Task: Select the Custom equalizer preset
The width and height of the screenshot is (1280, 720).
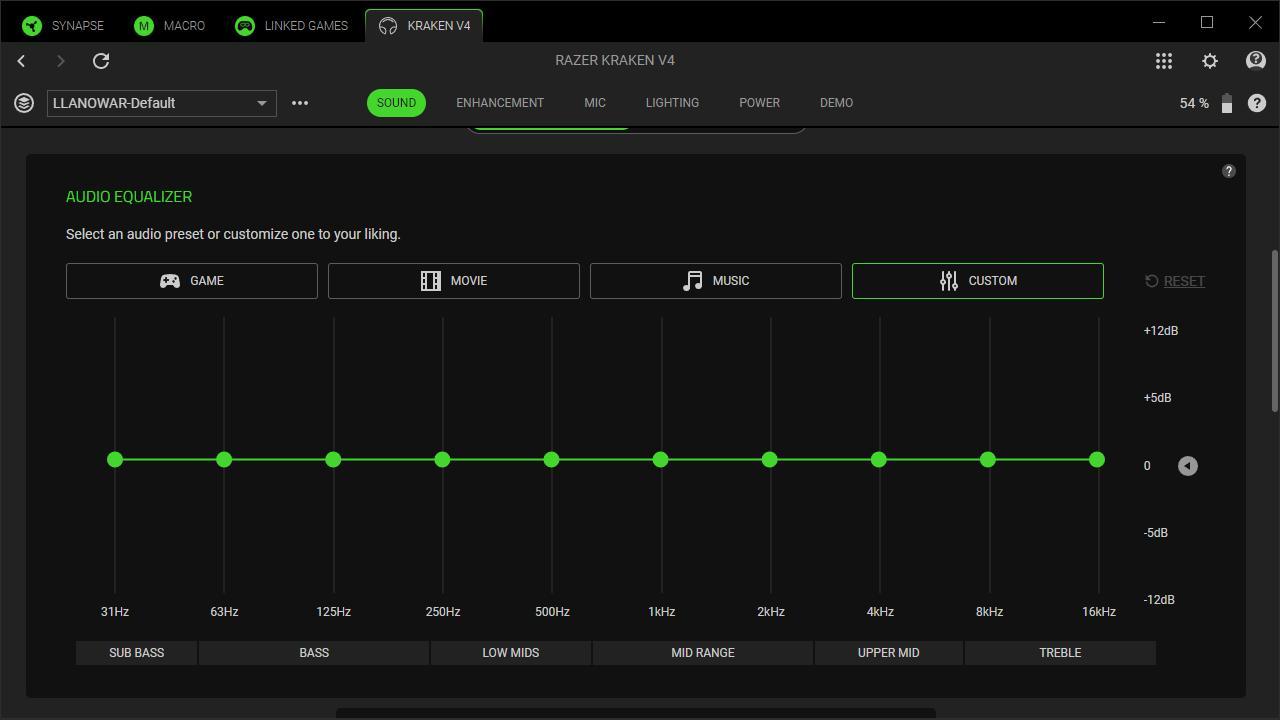Action: pyautogui.click(x=978, y=281)
